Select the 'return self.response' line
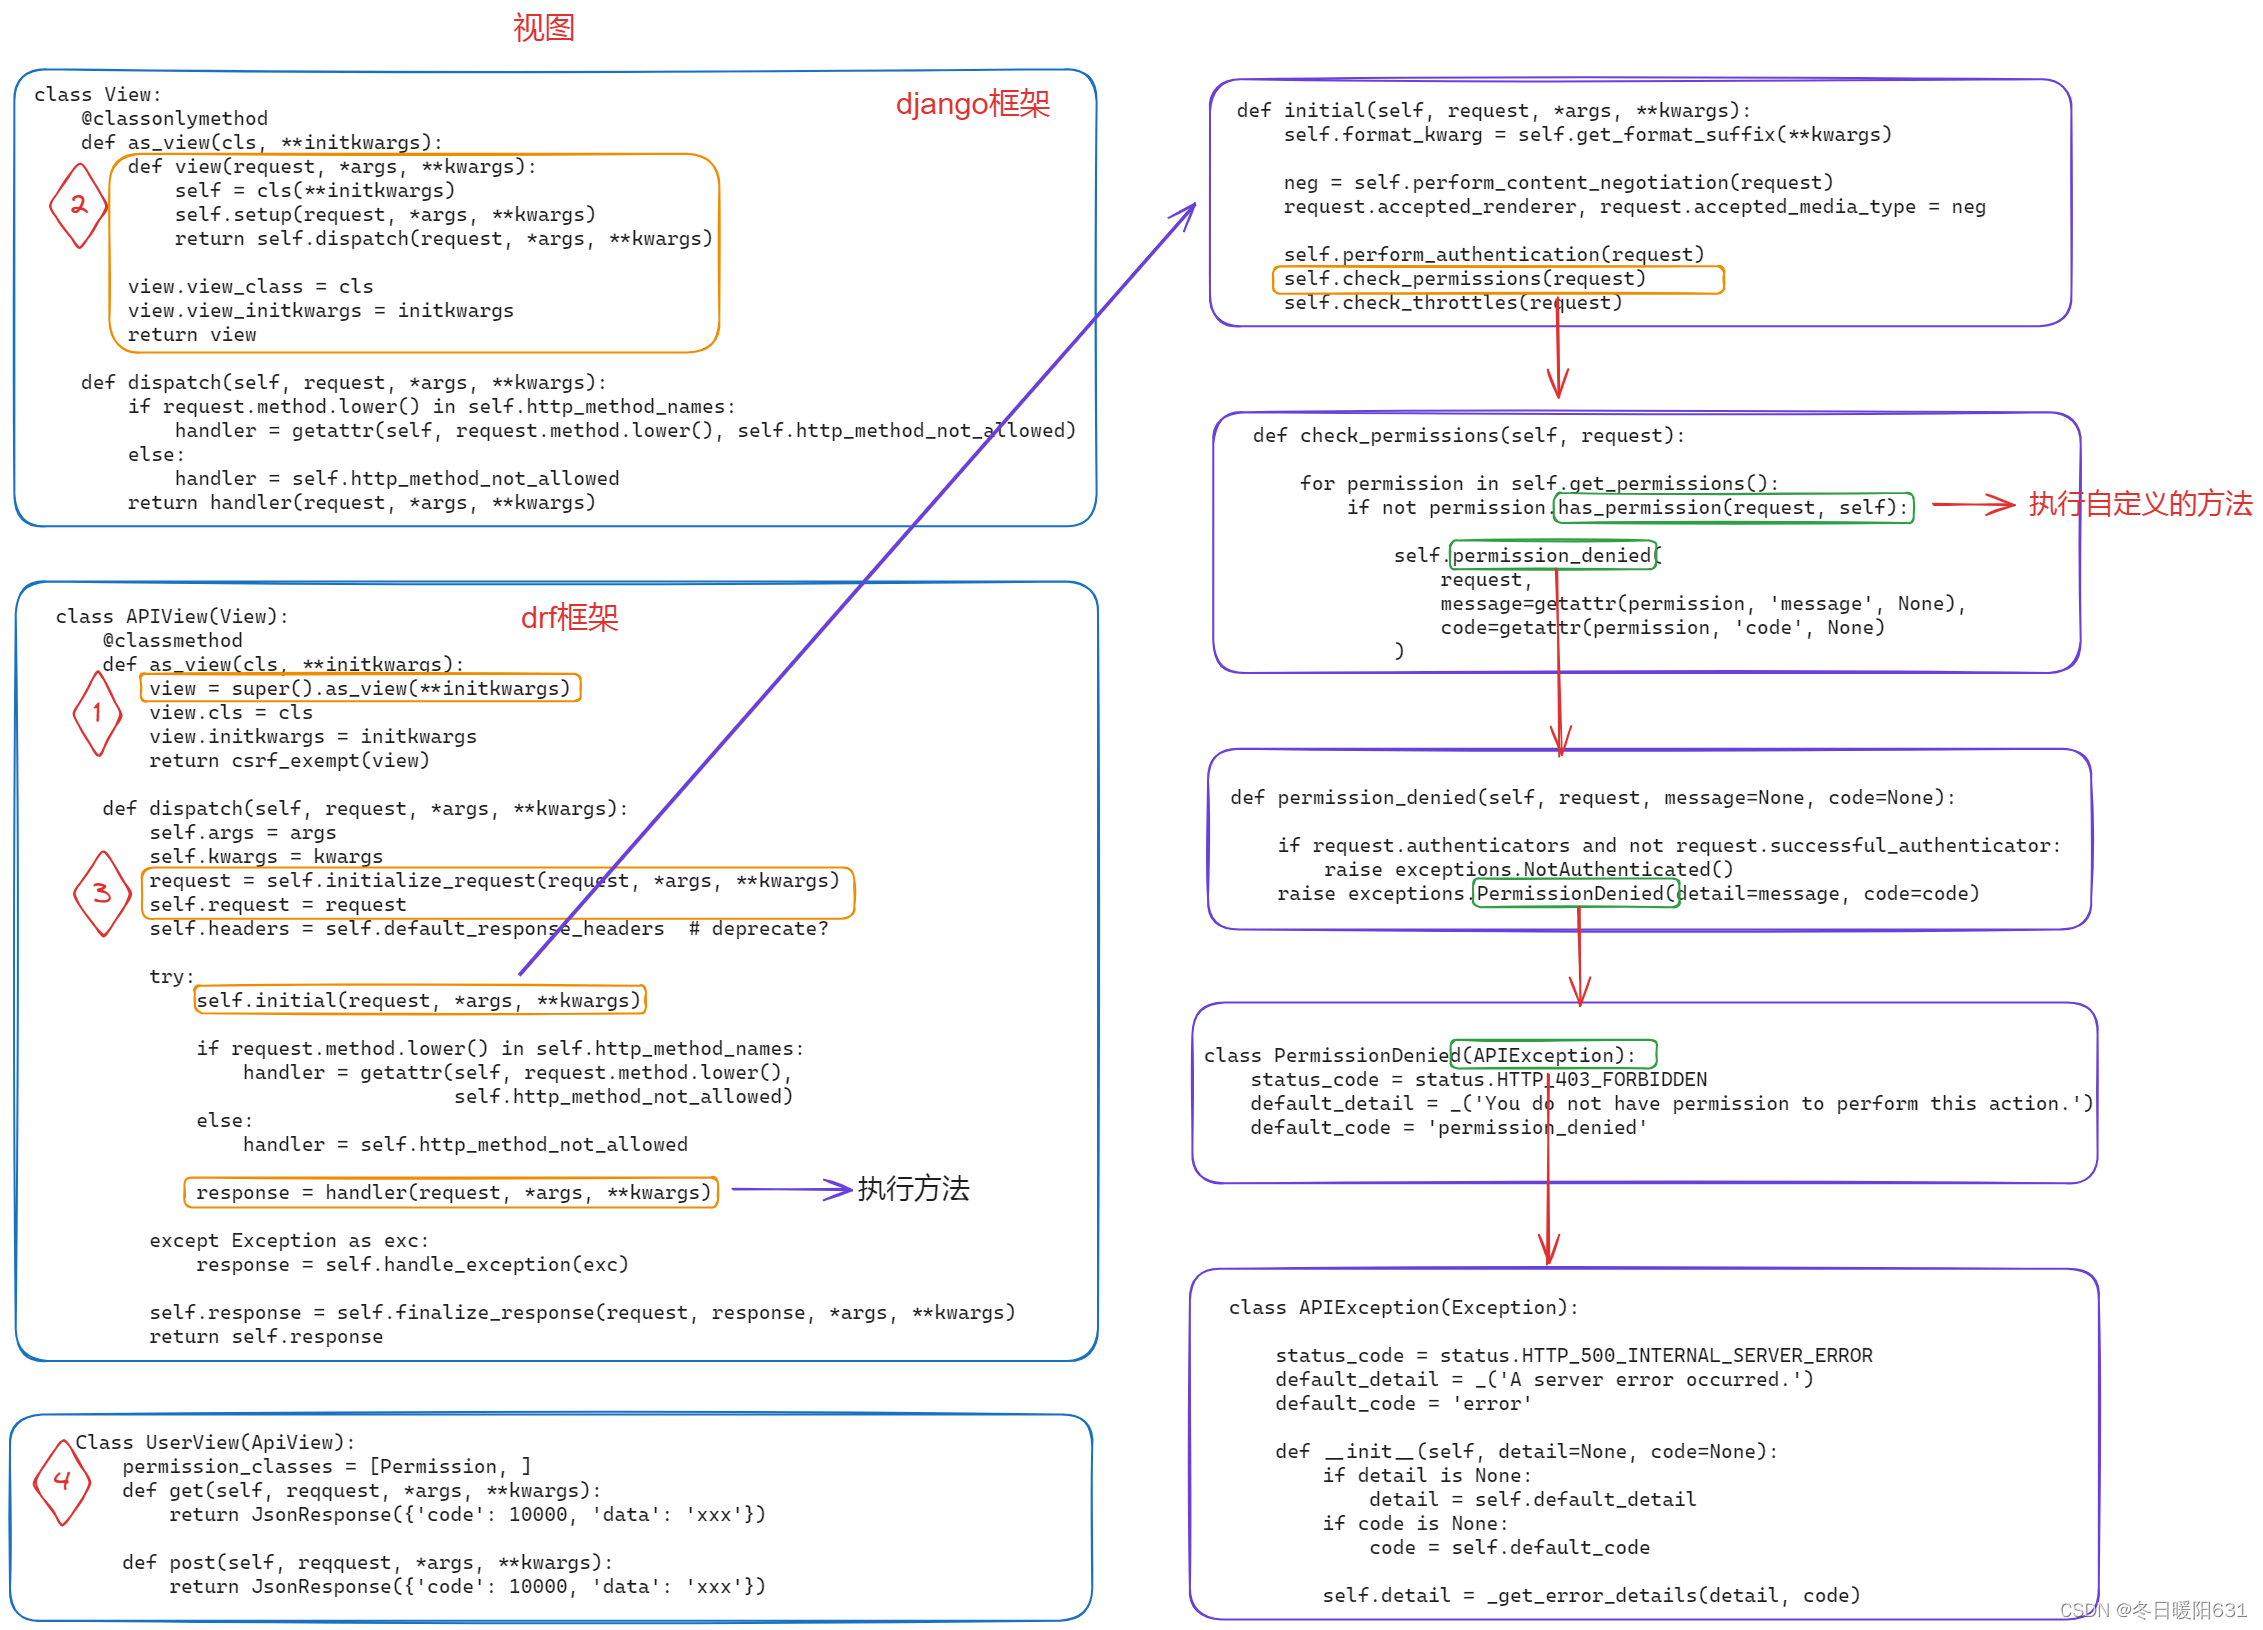 tap(266, 1337)
